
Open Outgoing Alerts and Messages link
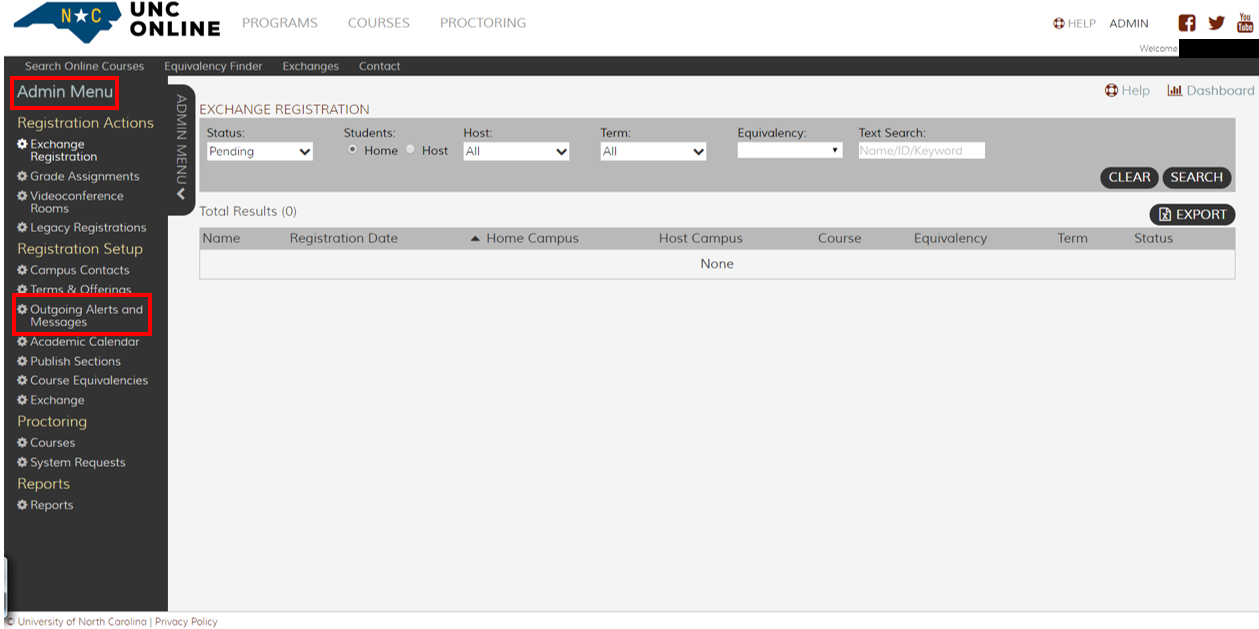click(86, 316)
